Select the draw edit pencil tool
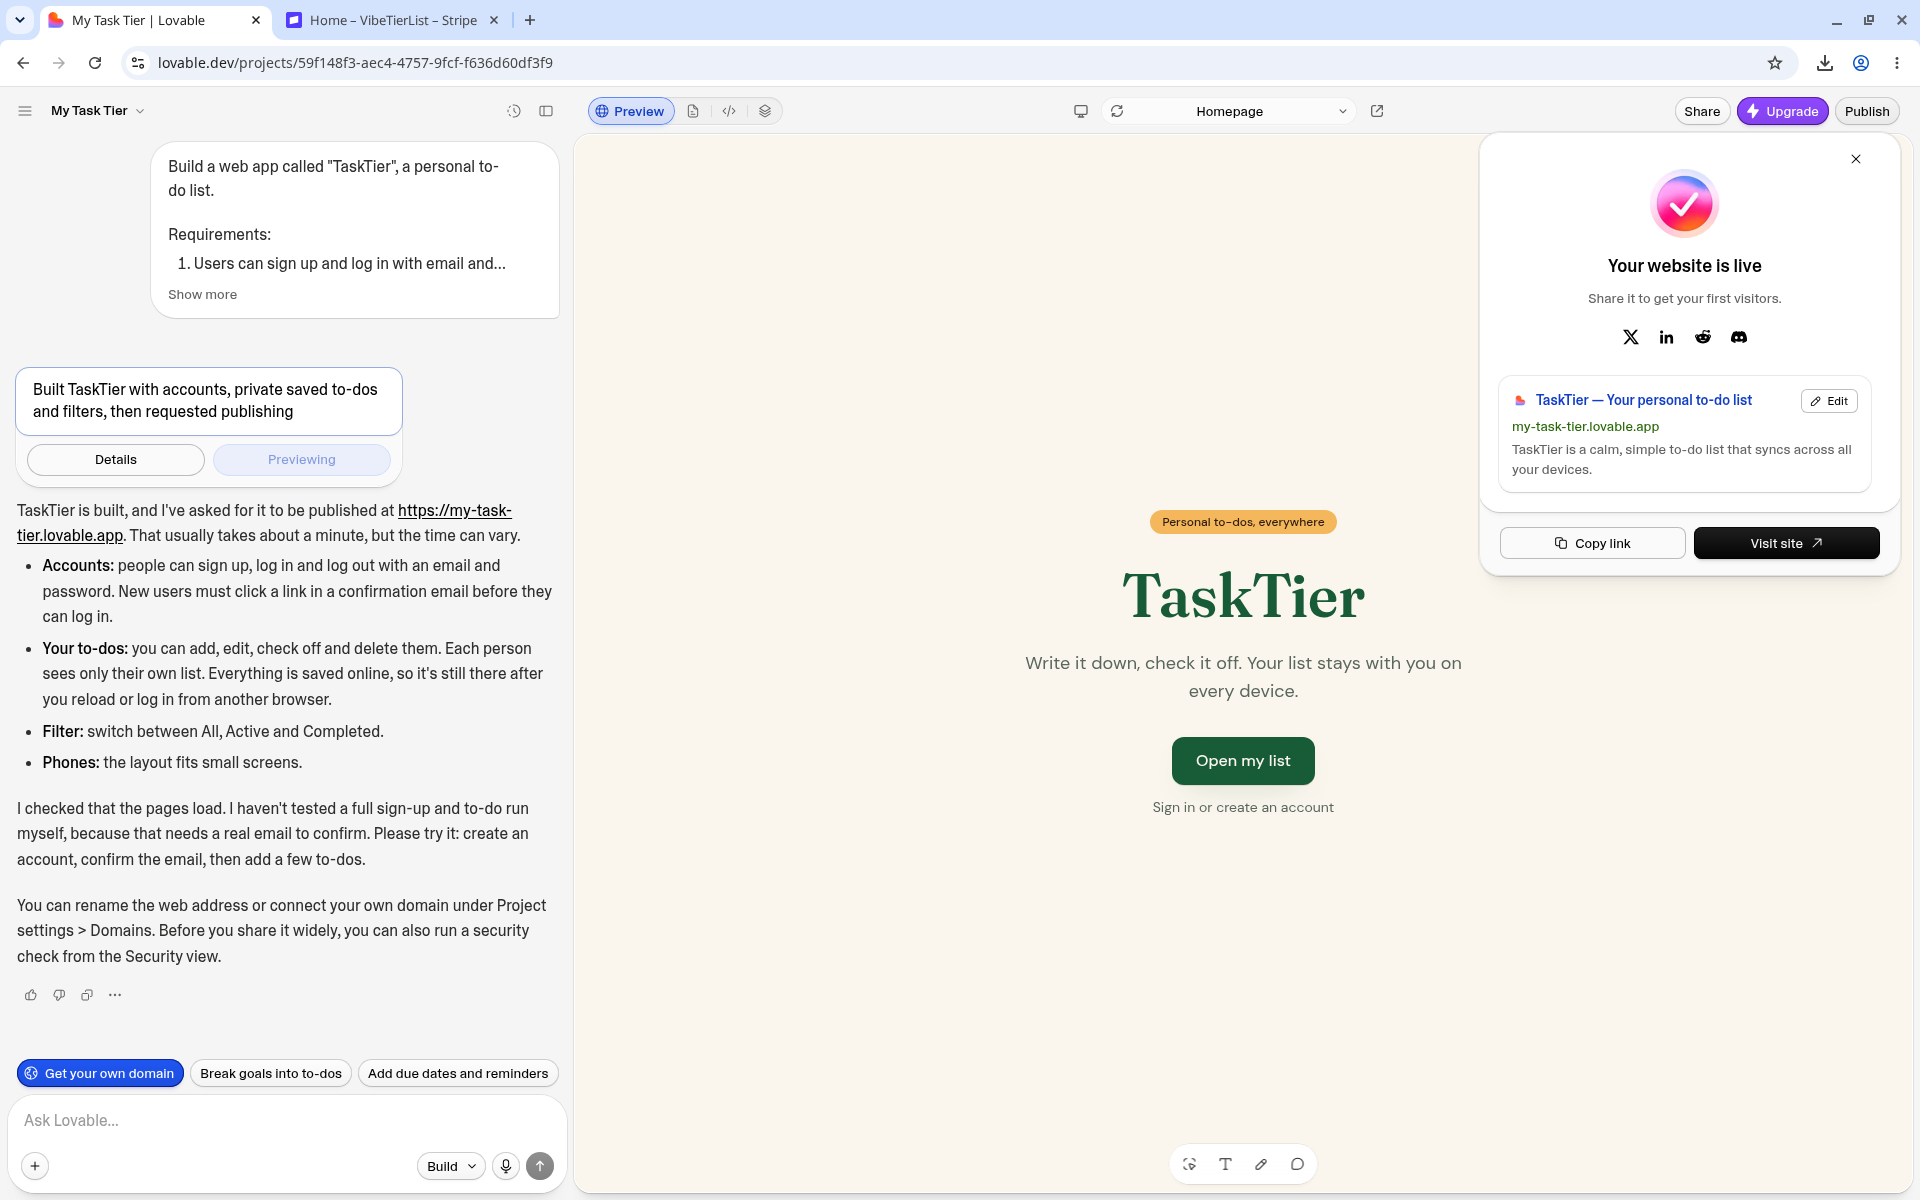 tap(1261, 1164)
